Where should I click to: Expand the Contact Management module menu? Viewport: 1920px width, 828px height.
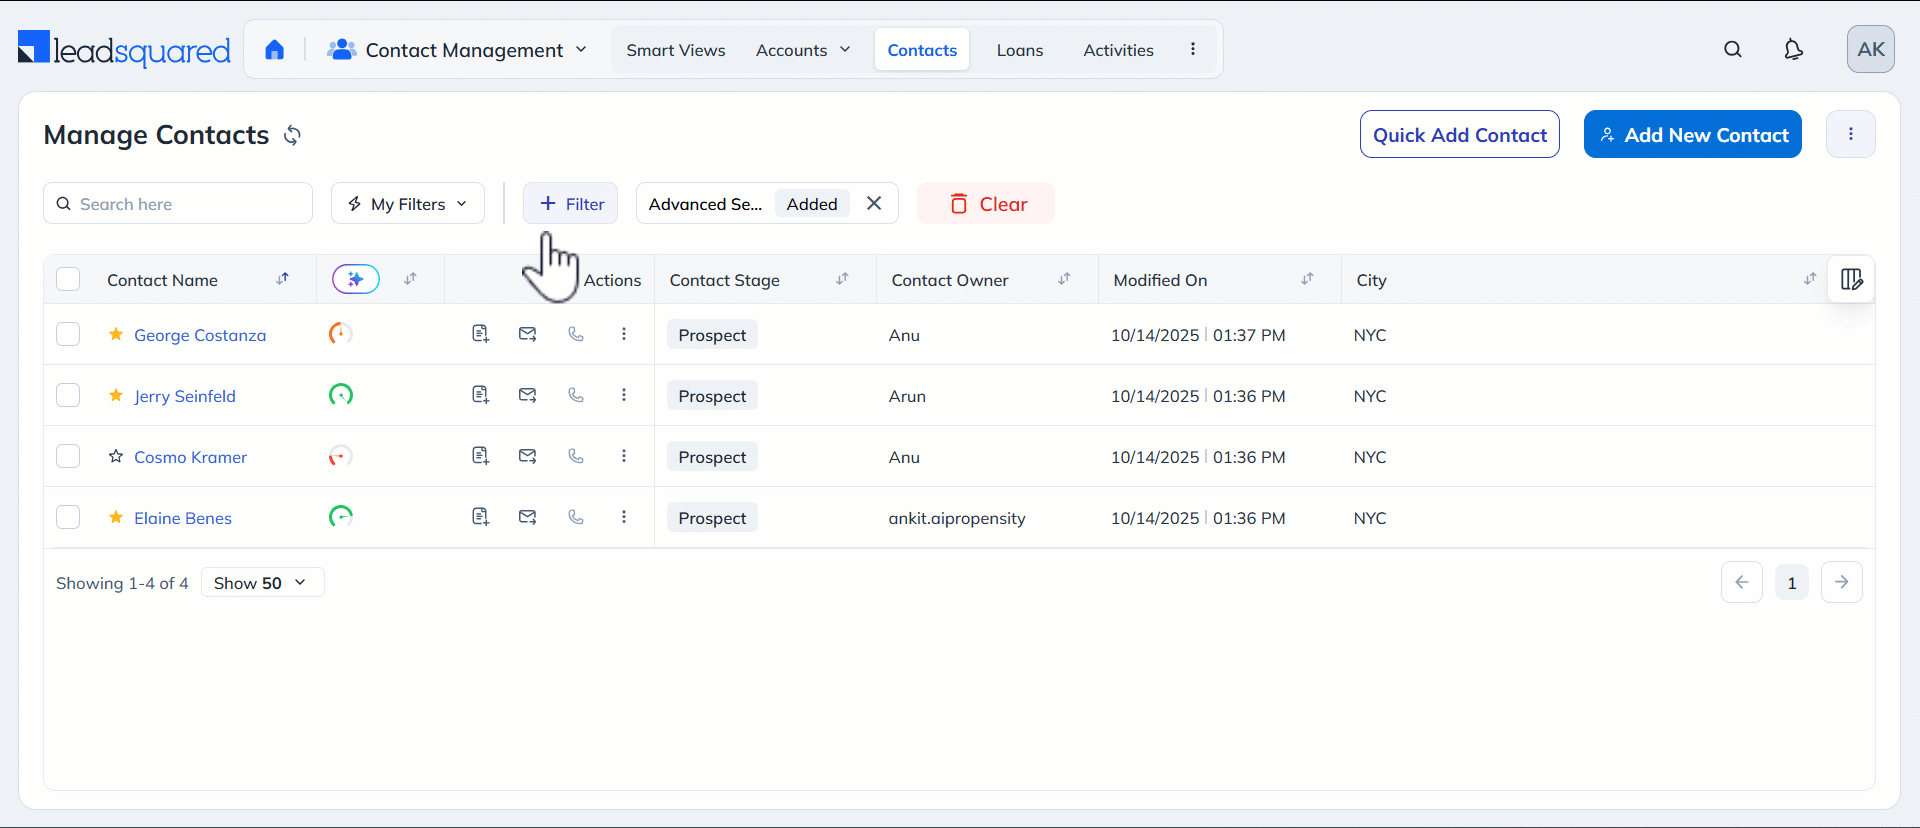[x=457, y=50]
